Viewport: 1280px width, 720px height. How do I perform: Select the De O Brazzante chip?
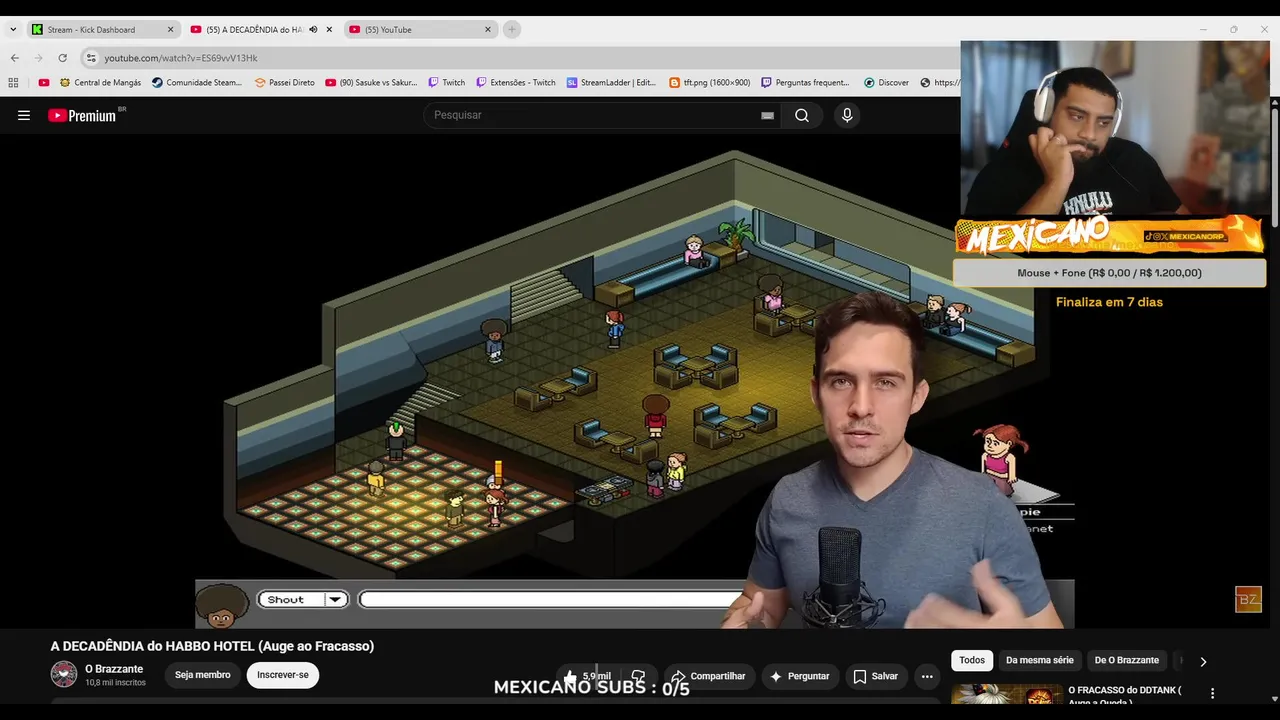1127,660
